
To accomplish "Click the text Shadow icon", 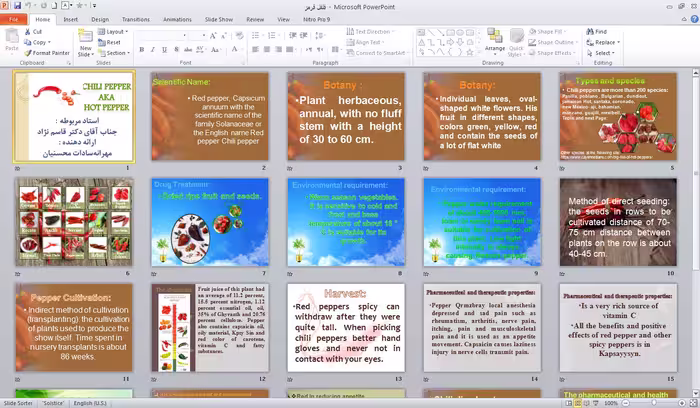I will coord(176,50).
